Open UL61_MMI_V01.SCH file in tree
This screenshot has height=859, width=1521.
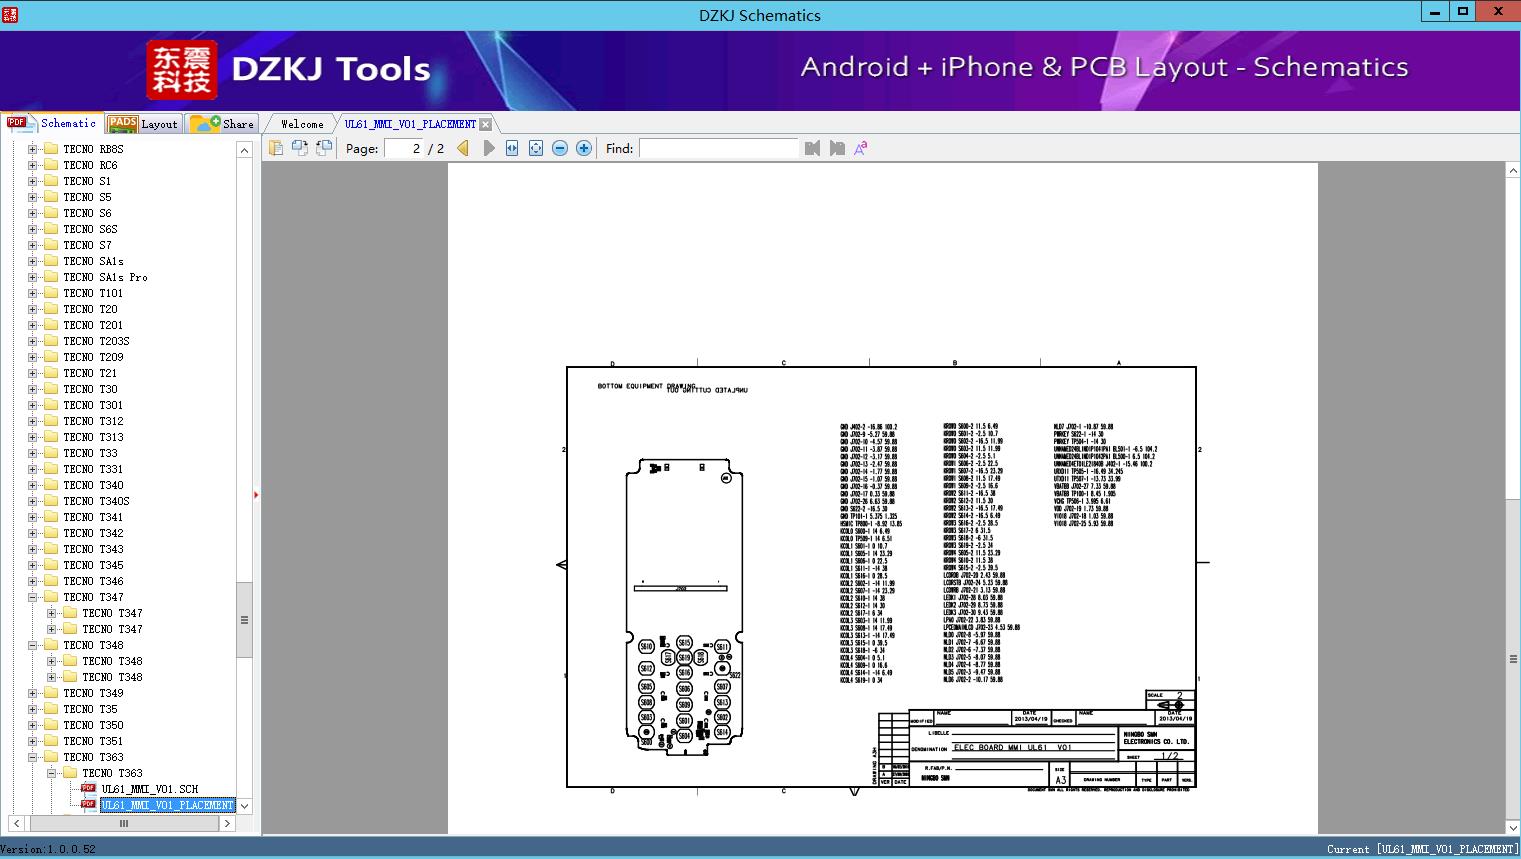click(x=150, y=789)
